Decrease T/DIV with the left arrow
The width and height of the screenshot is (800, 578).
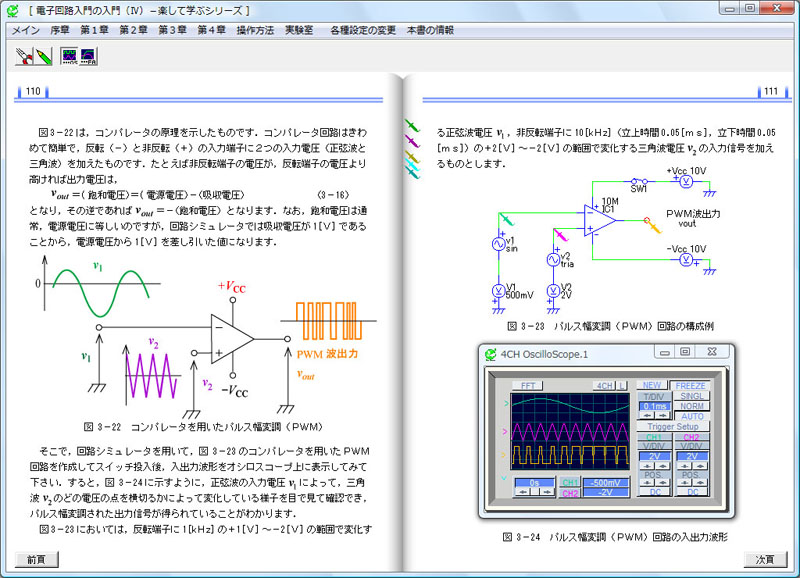click(646, 415)
